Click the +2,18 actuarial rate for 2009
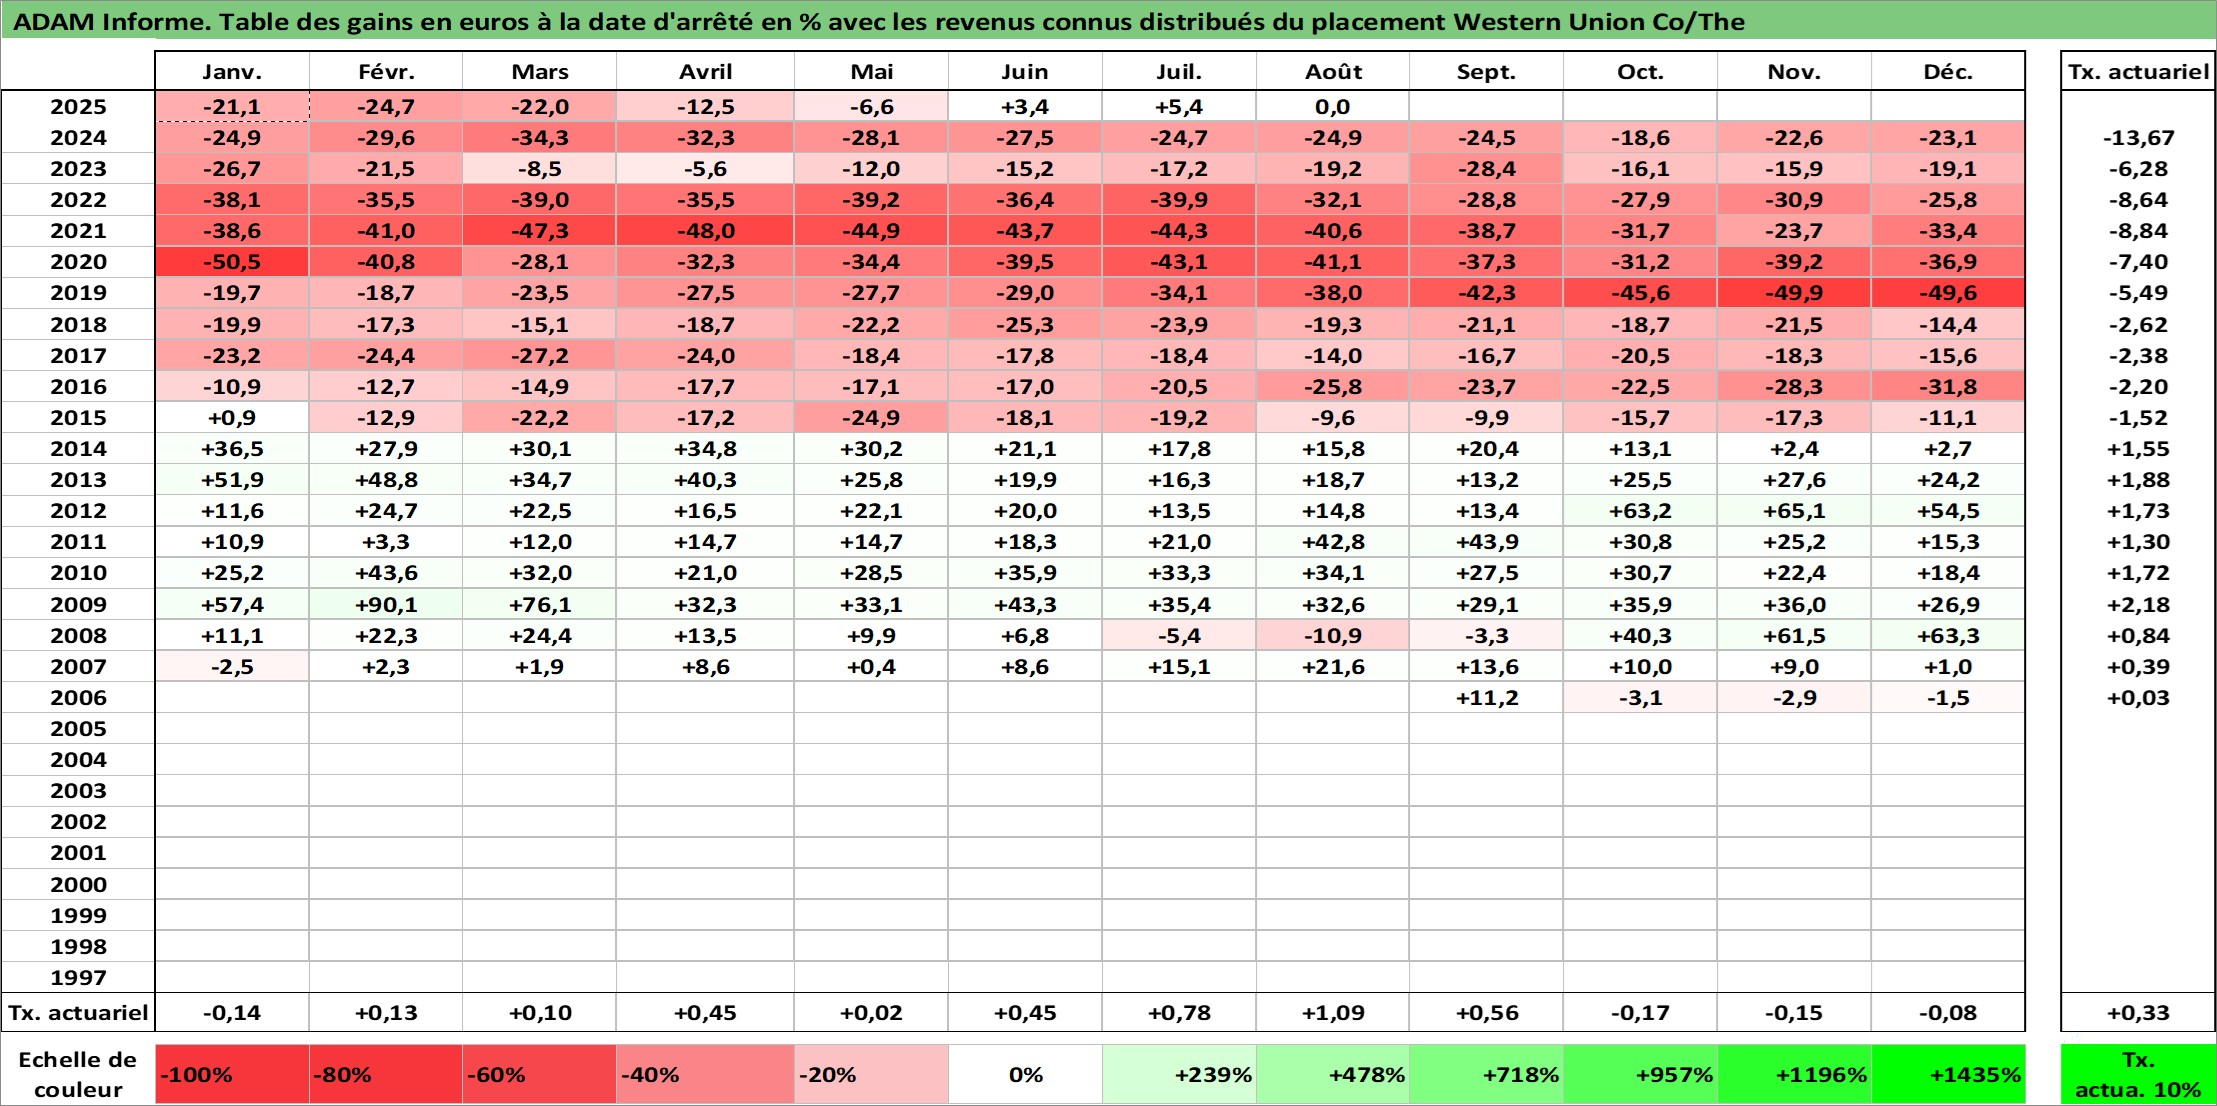This screenshot has height=1106, width=2217. [x=2138, y=605]
